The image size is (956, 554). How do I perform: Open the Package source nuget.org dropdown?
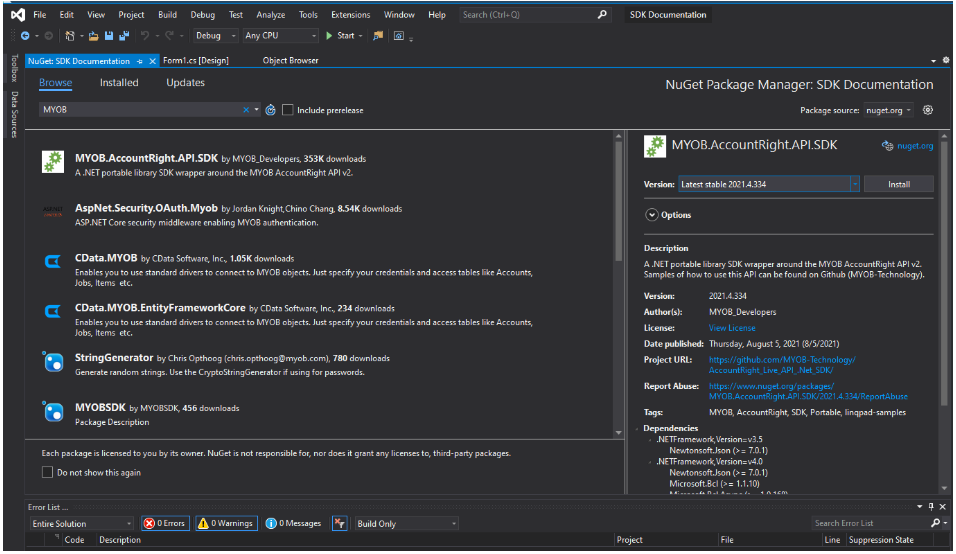(888, 110)
